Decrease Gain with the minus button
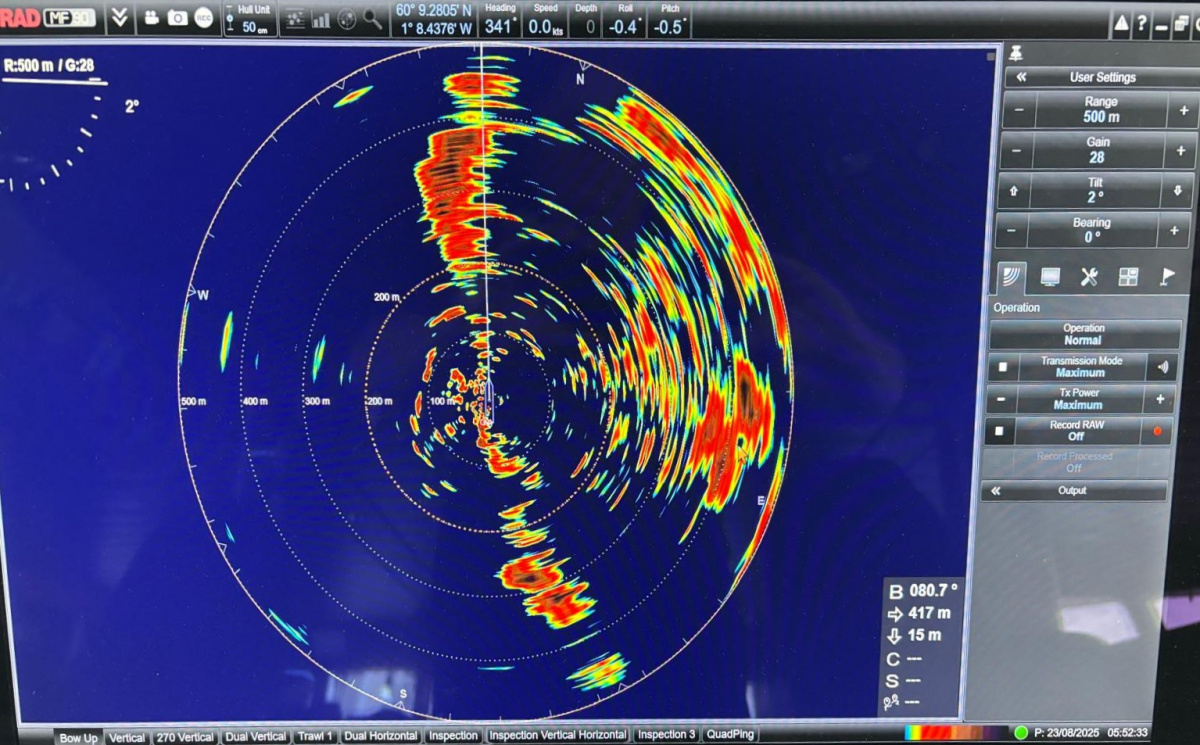1200x745 pixels. click(x=1017, y=151)
